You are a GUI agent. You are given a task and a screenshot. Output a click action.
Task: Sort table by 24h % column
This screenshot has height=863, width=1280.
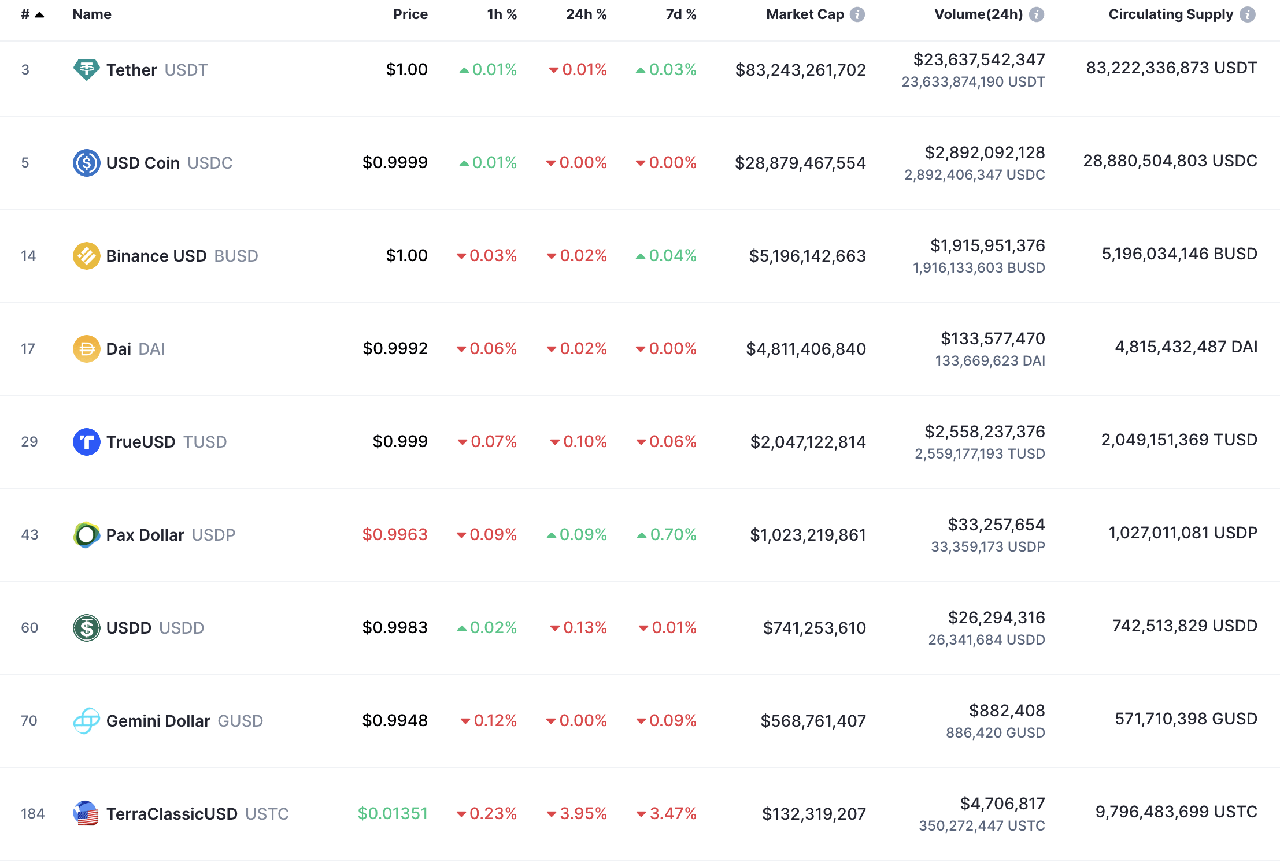pyautogui.click(x=586, y=15)
